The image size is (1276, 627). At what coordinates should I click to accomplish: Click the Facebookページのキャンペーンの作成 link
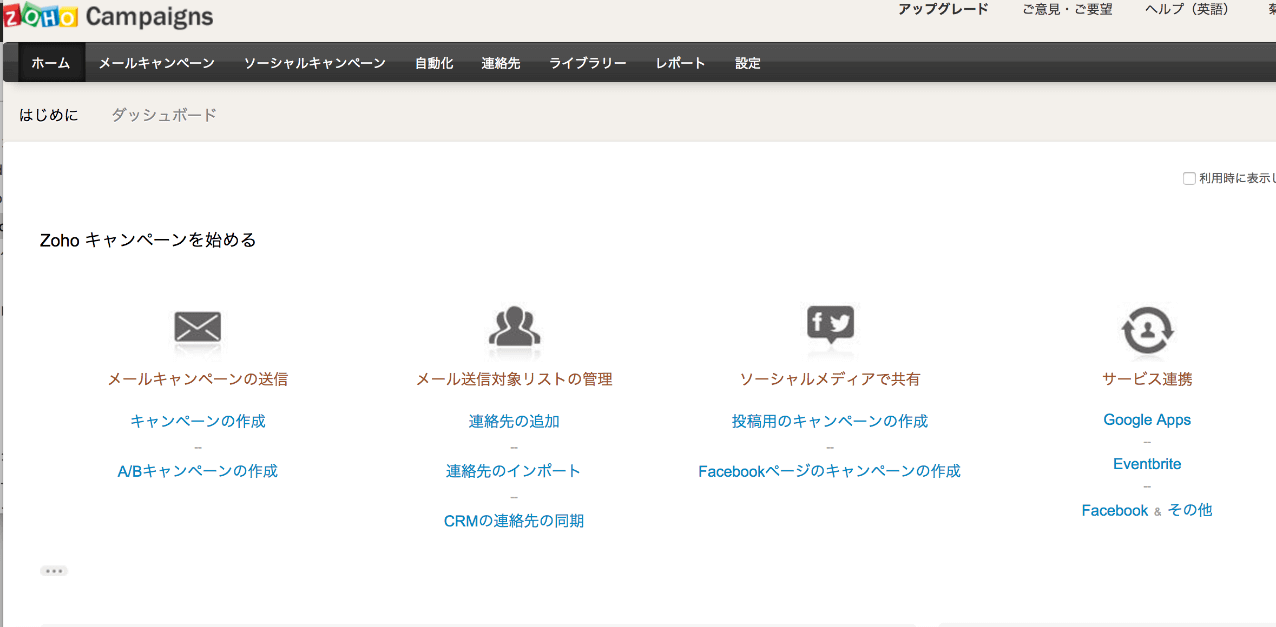pyautogui.click(x=830, y=471)
